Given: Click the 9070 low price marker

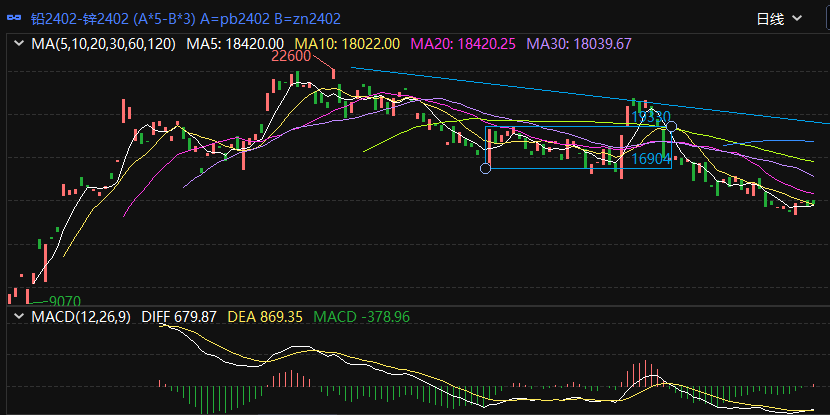Looking at the screenshot, I should coord(63,300).
